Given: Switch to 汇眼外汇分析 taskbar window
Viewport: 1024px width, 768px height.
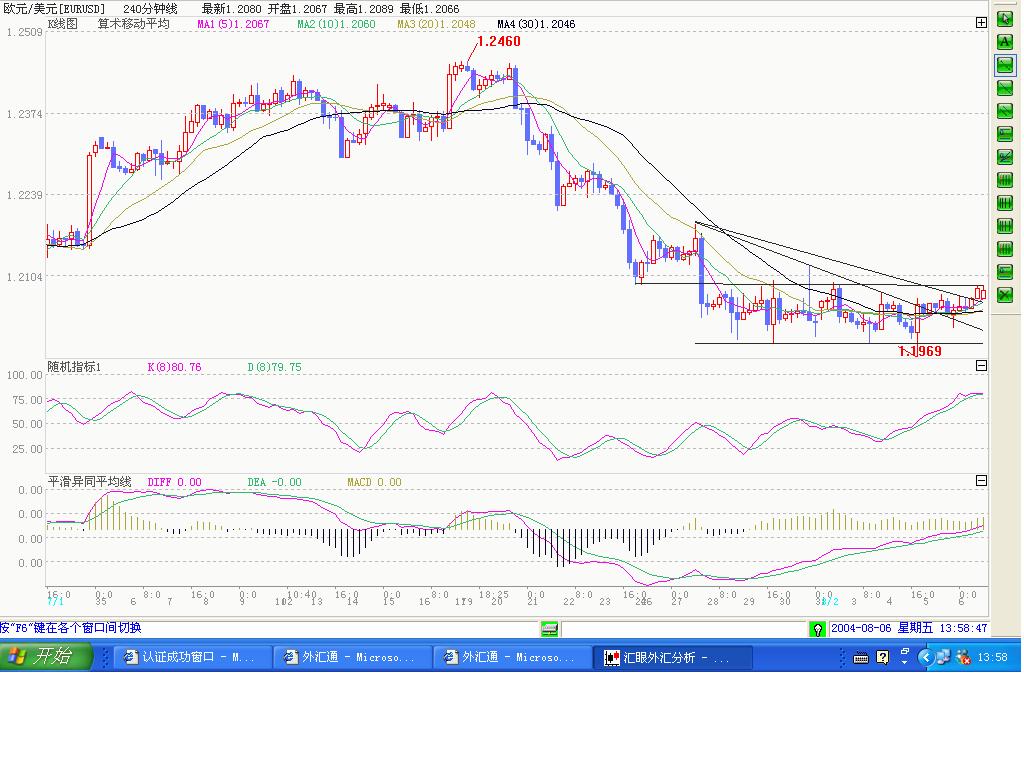Looking at the screenshot, I should pos(673,658).
